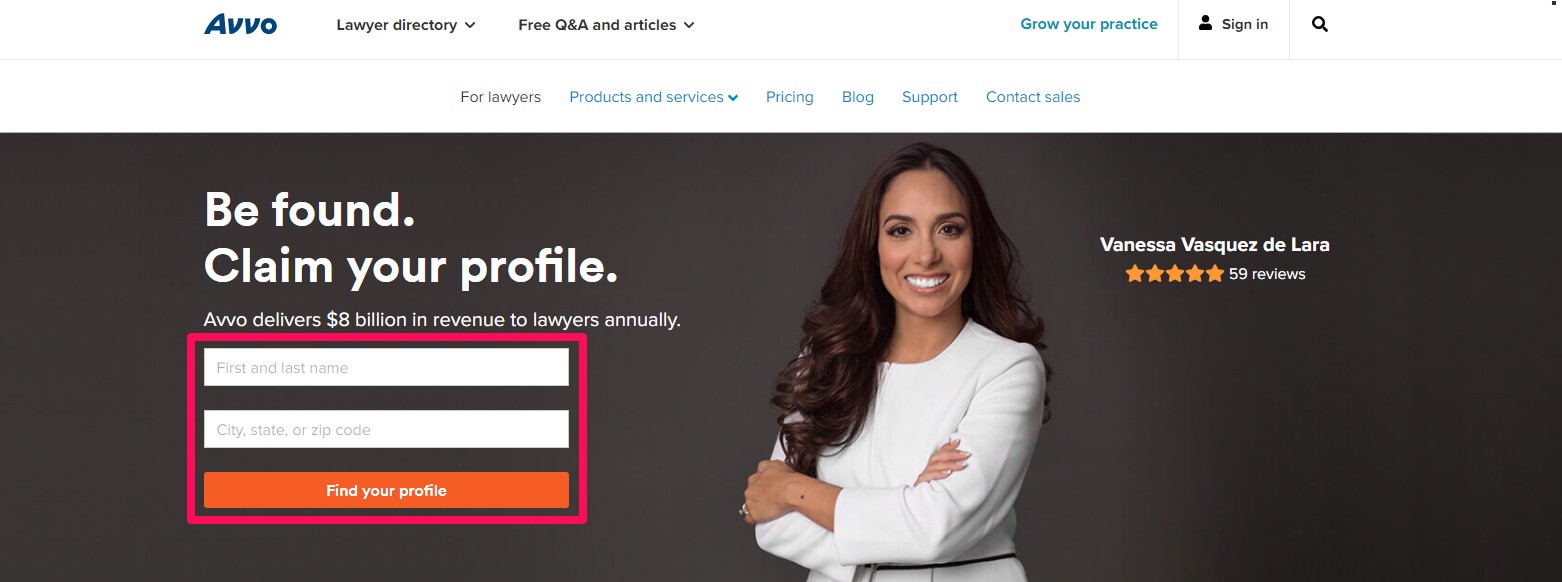Expand the Free Q&A and articles menu

606,25
